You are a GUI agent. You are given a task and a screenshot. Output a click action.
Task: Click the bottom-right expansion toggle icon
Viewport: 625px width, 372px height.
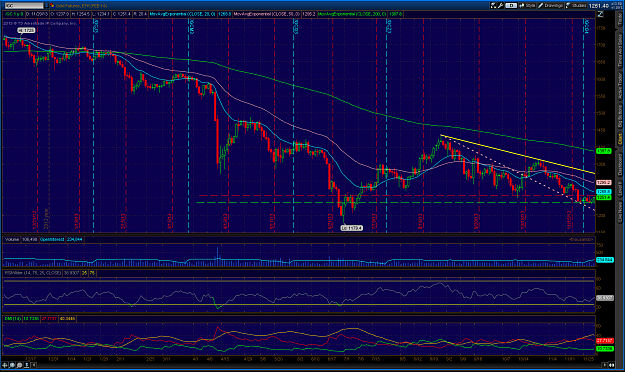613,365
